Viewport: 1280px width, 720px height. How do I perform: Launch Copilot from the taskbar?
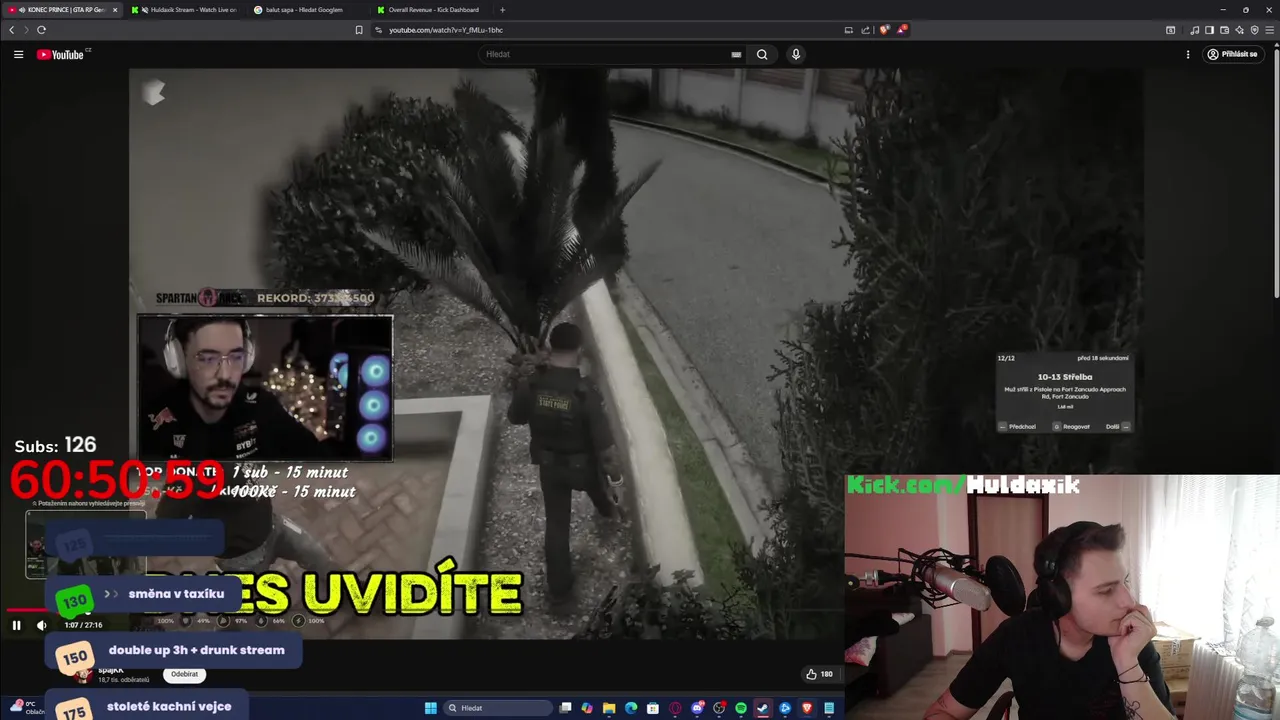tap(587, 708)
